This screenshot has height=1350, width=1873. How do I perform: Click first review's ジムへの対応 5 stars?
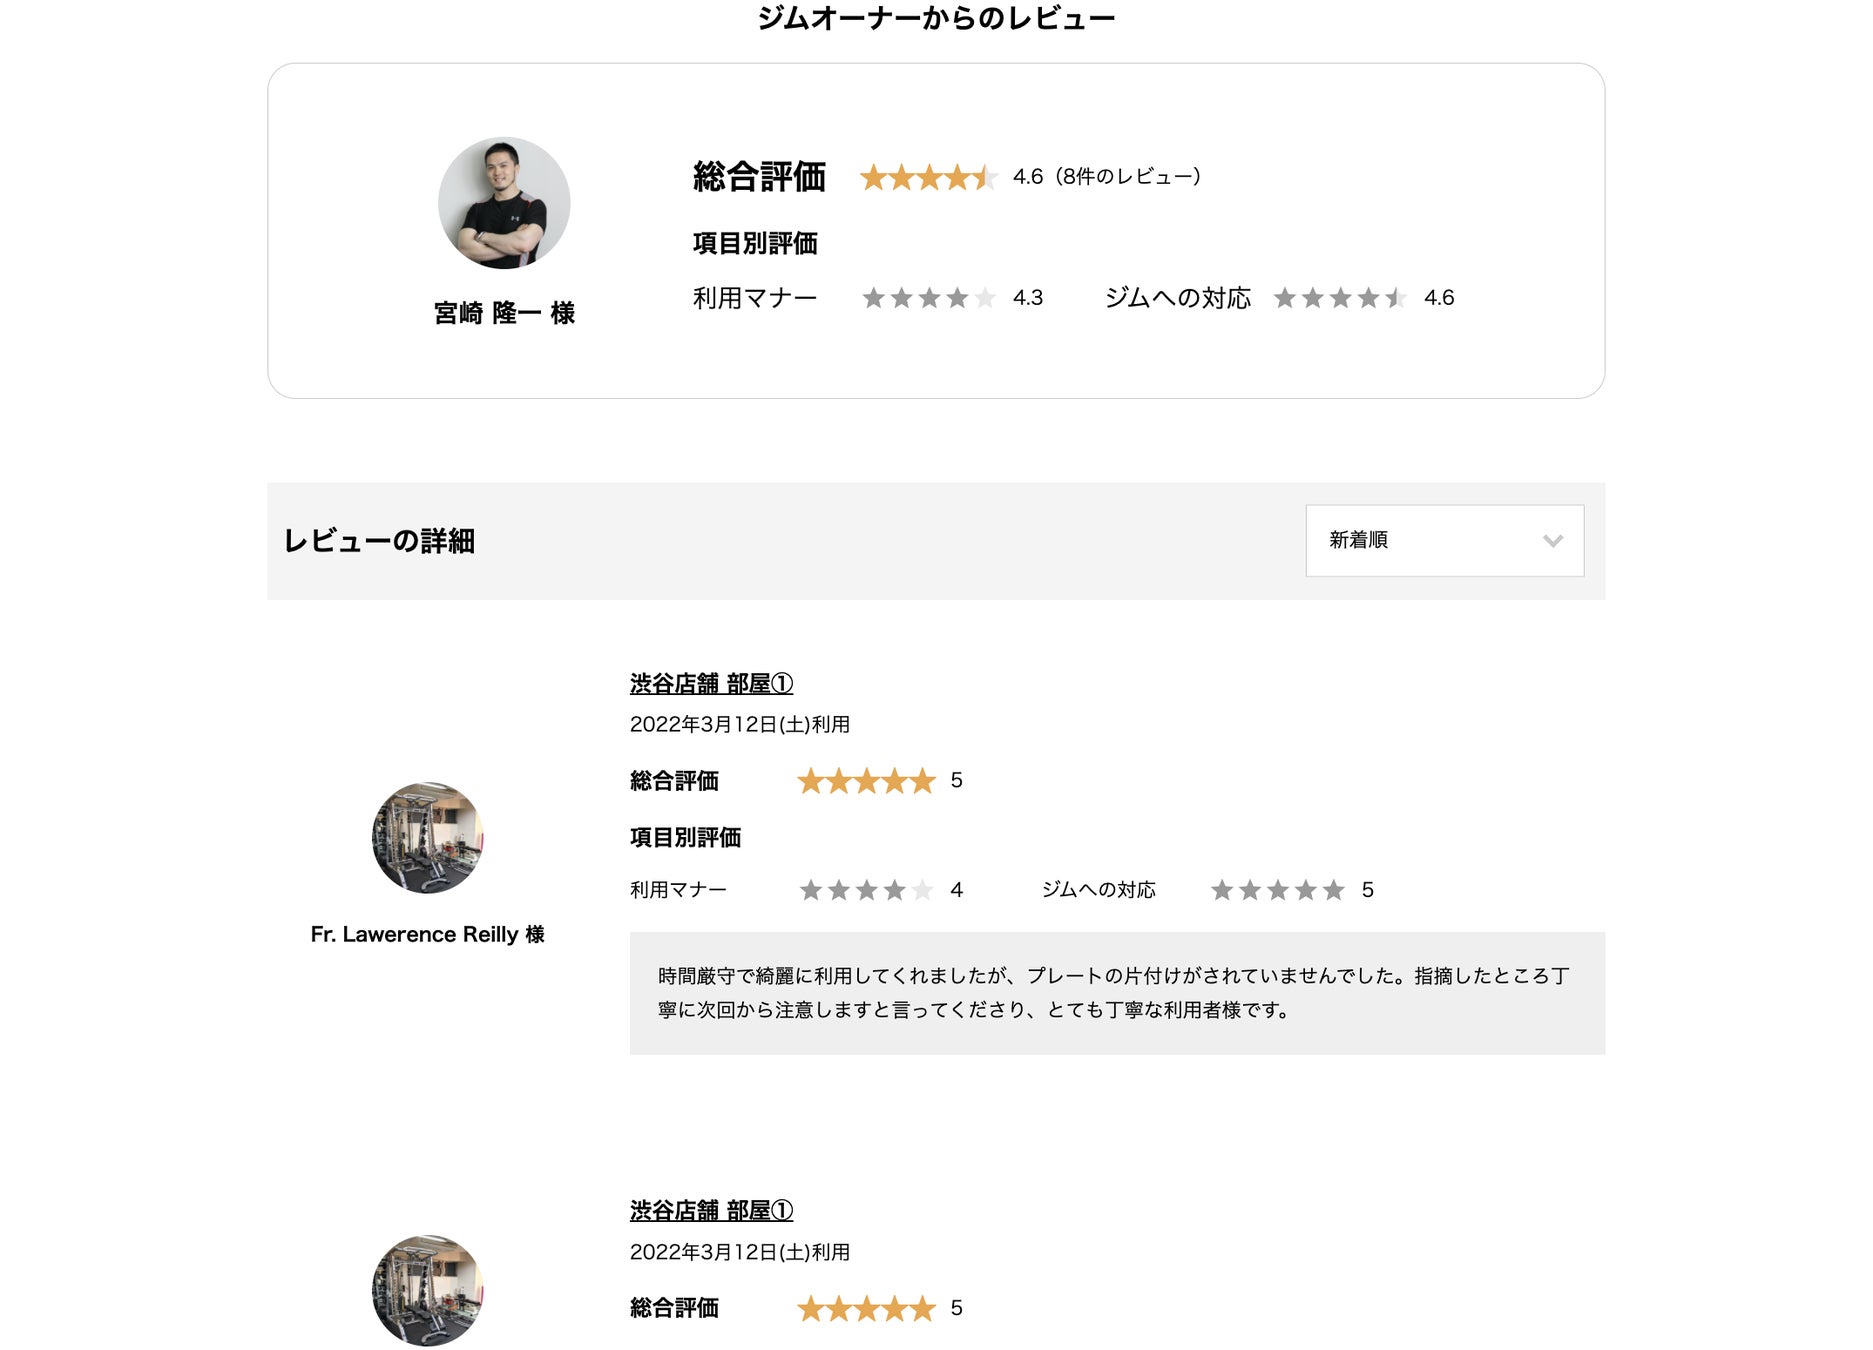tap(1277, 890)
